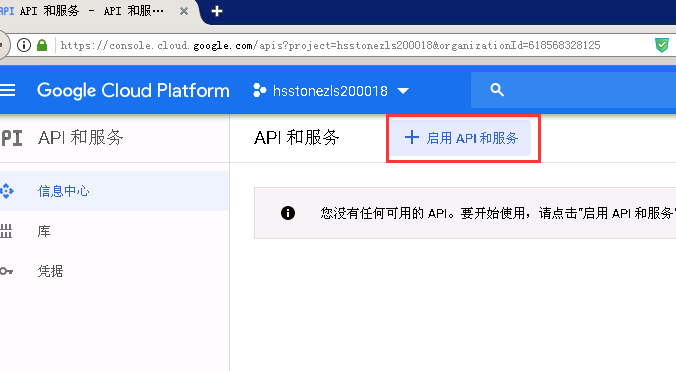This screenshot has width=676, height=371.
Task: Click the 凭据 key icon
Action: point(6,271)
